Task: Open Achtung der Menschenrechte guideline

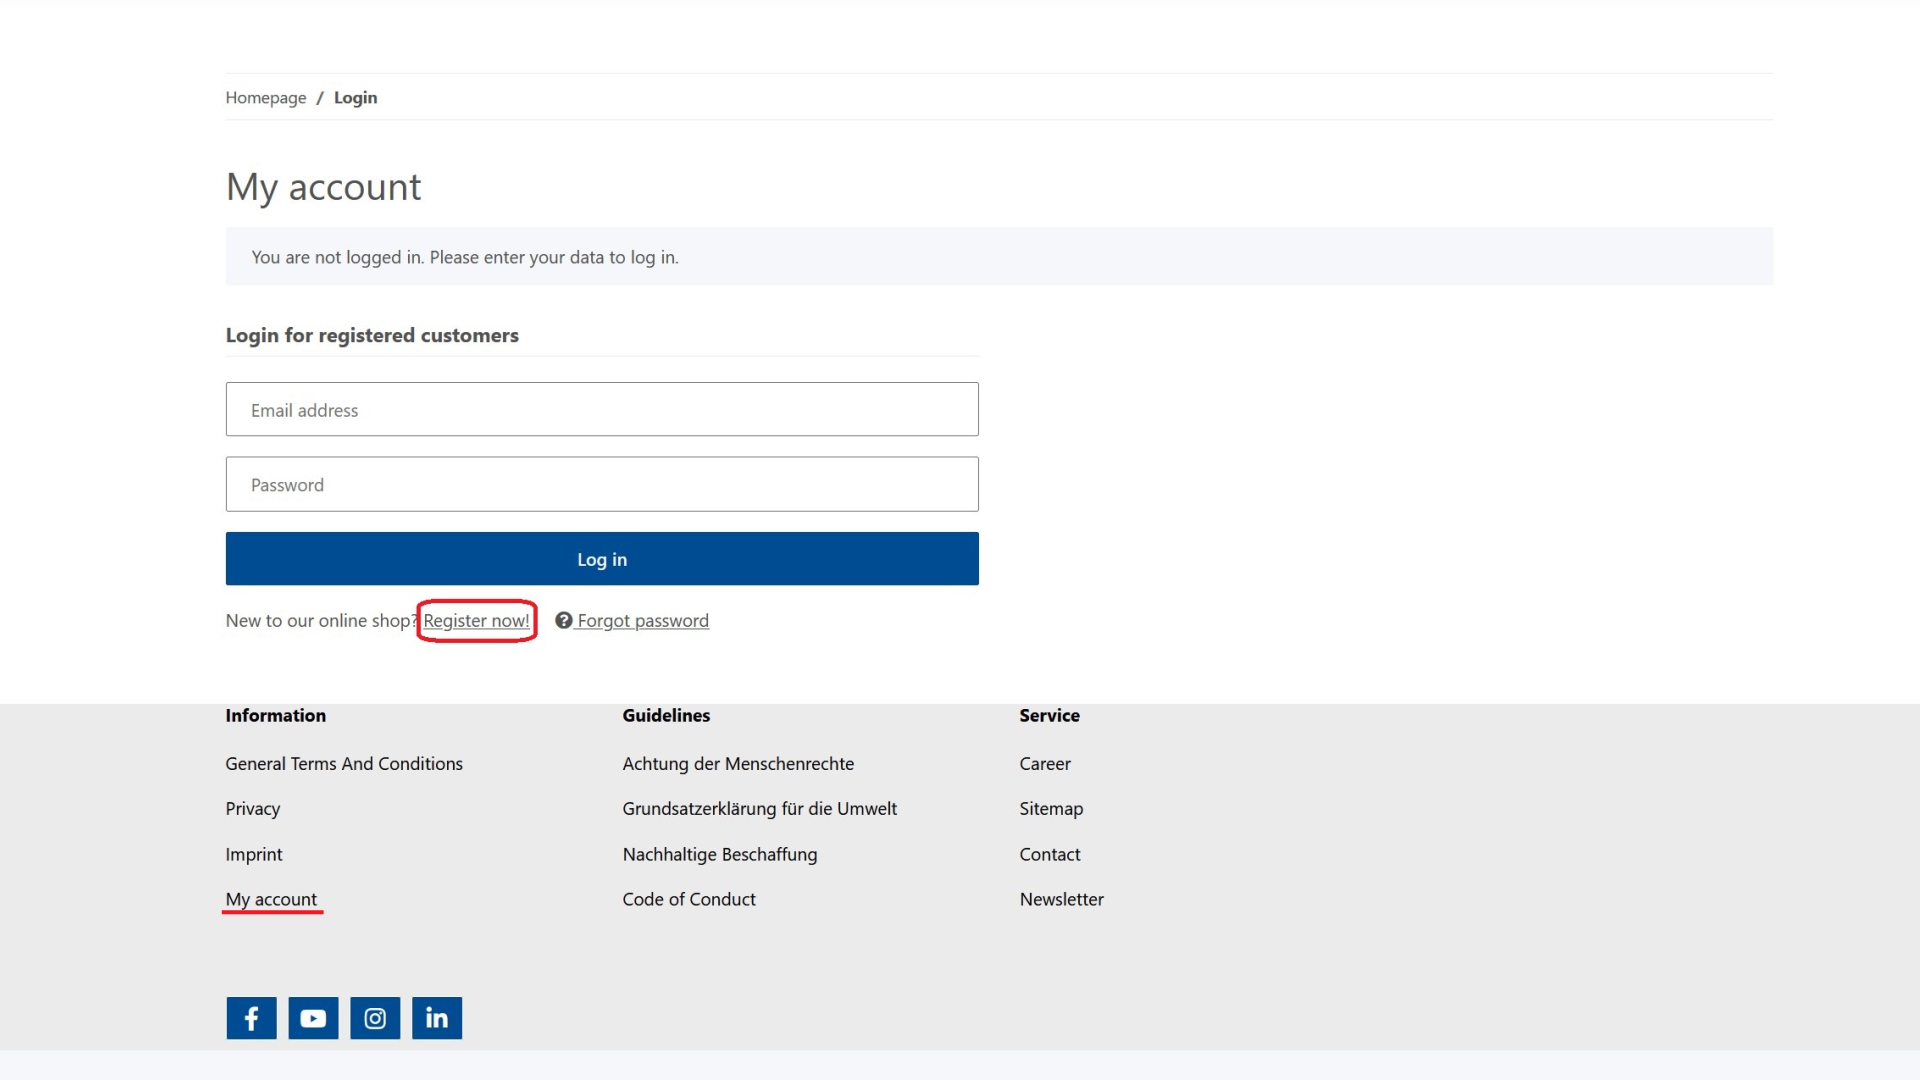Action: 738,763
